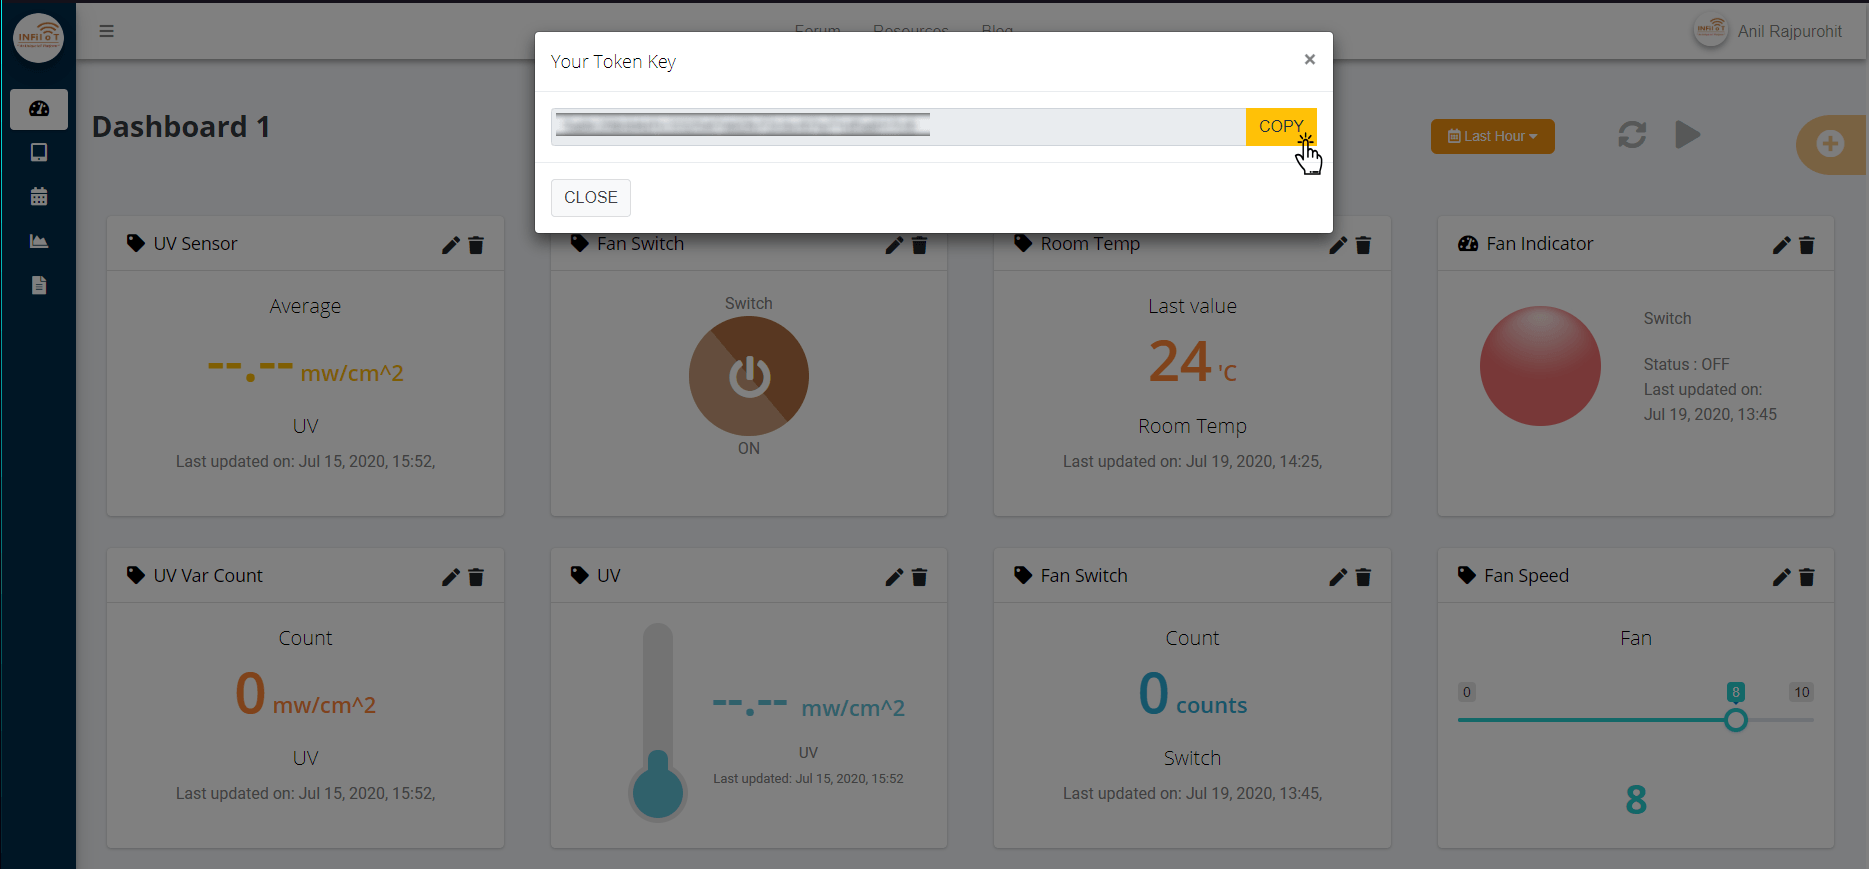Edit the Fan Speed widget

(x=1781, y=577)
